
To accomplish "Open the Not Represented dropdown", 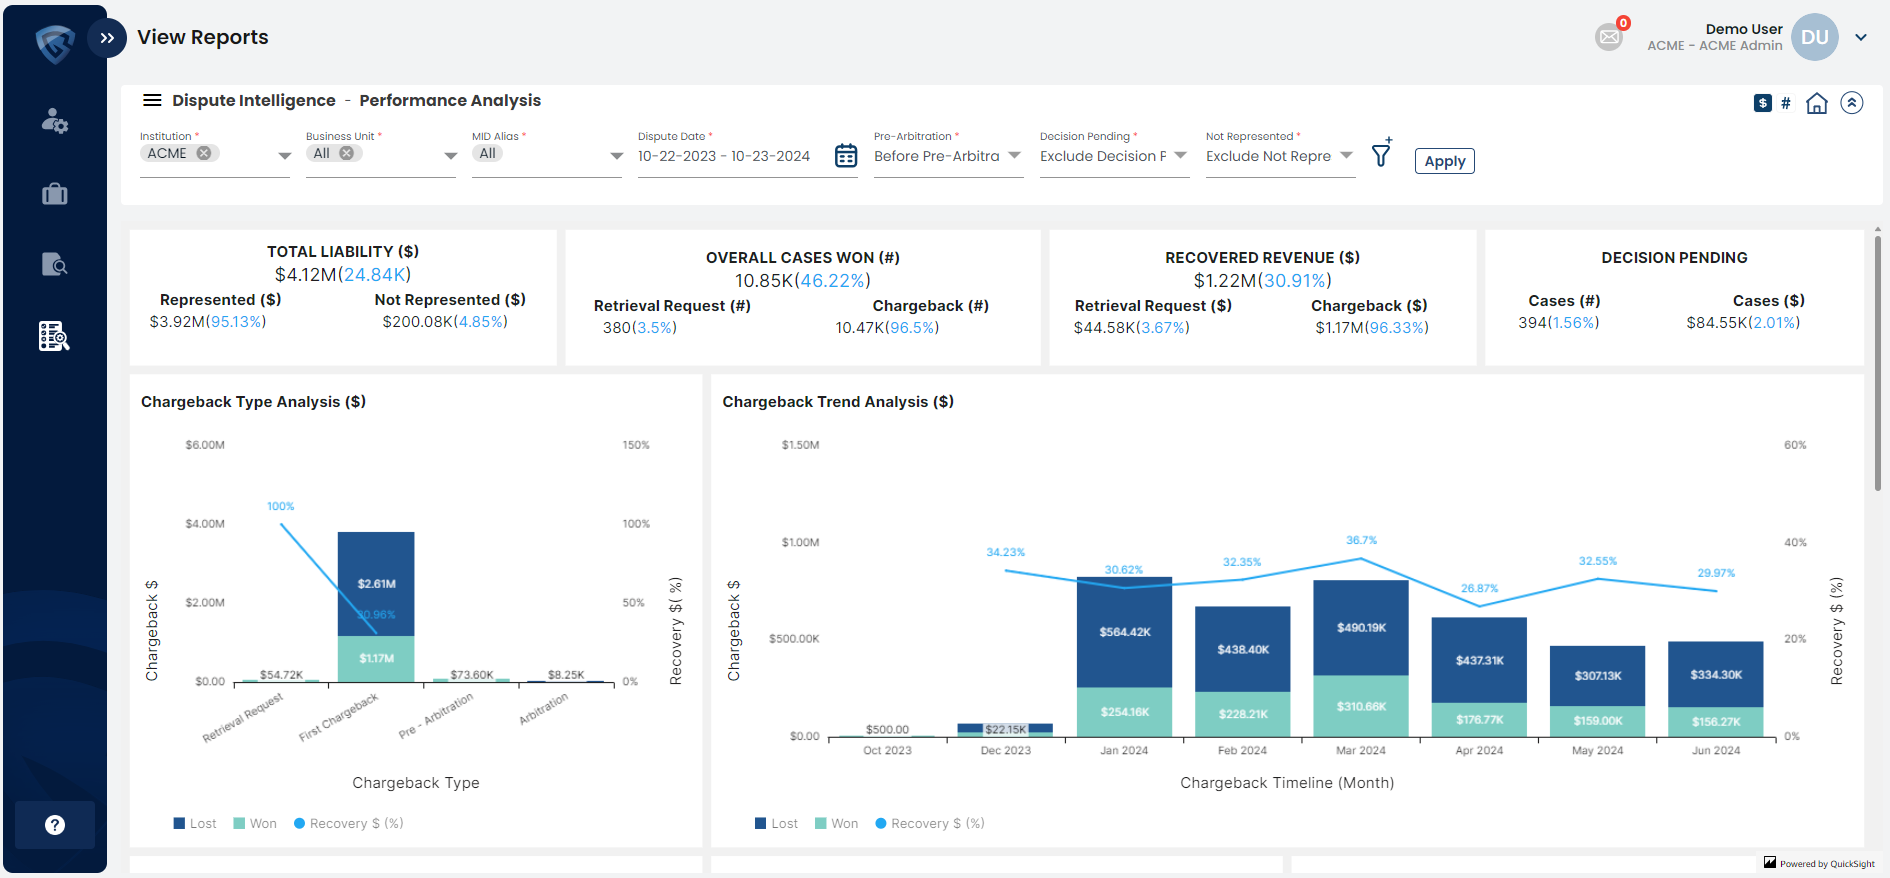I will [x=1346, y=156].
